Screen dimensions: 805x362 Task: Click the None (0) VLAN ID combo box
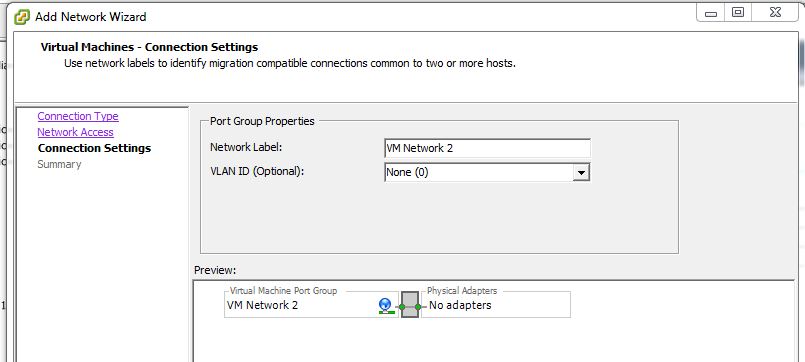pos(487,173)
